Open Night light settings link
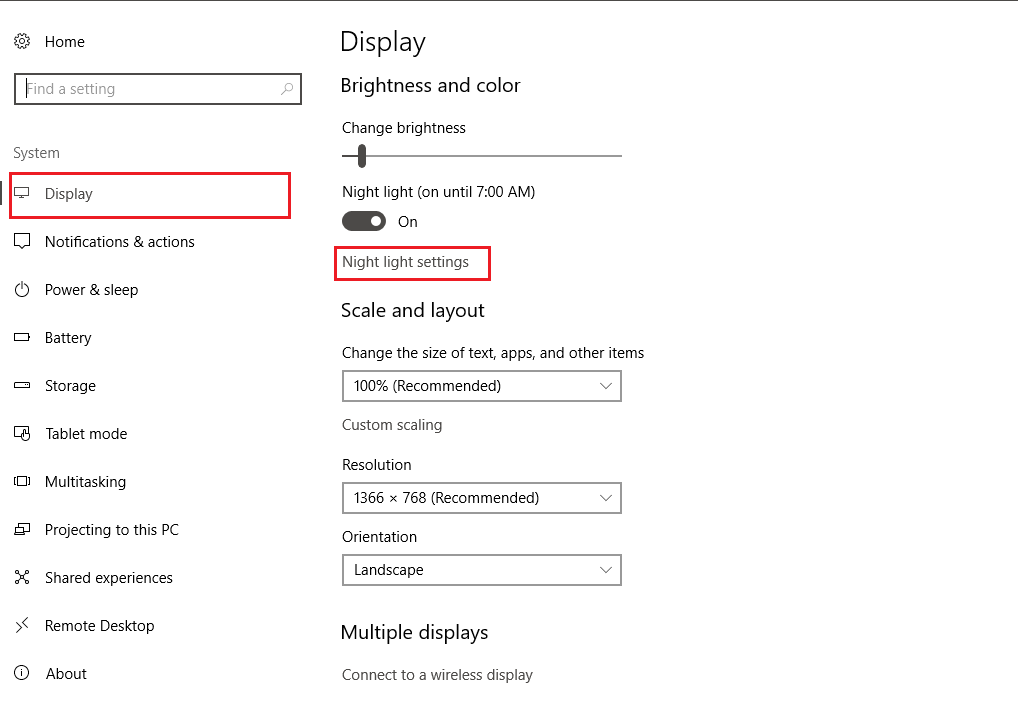The height and width of the screenshot is (701, 1018). click(405, 262)
